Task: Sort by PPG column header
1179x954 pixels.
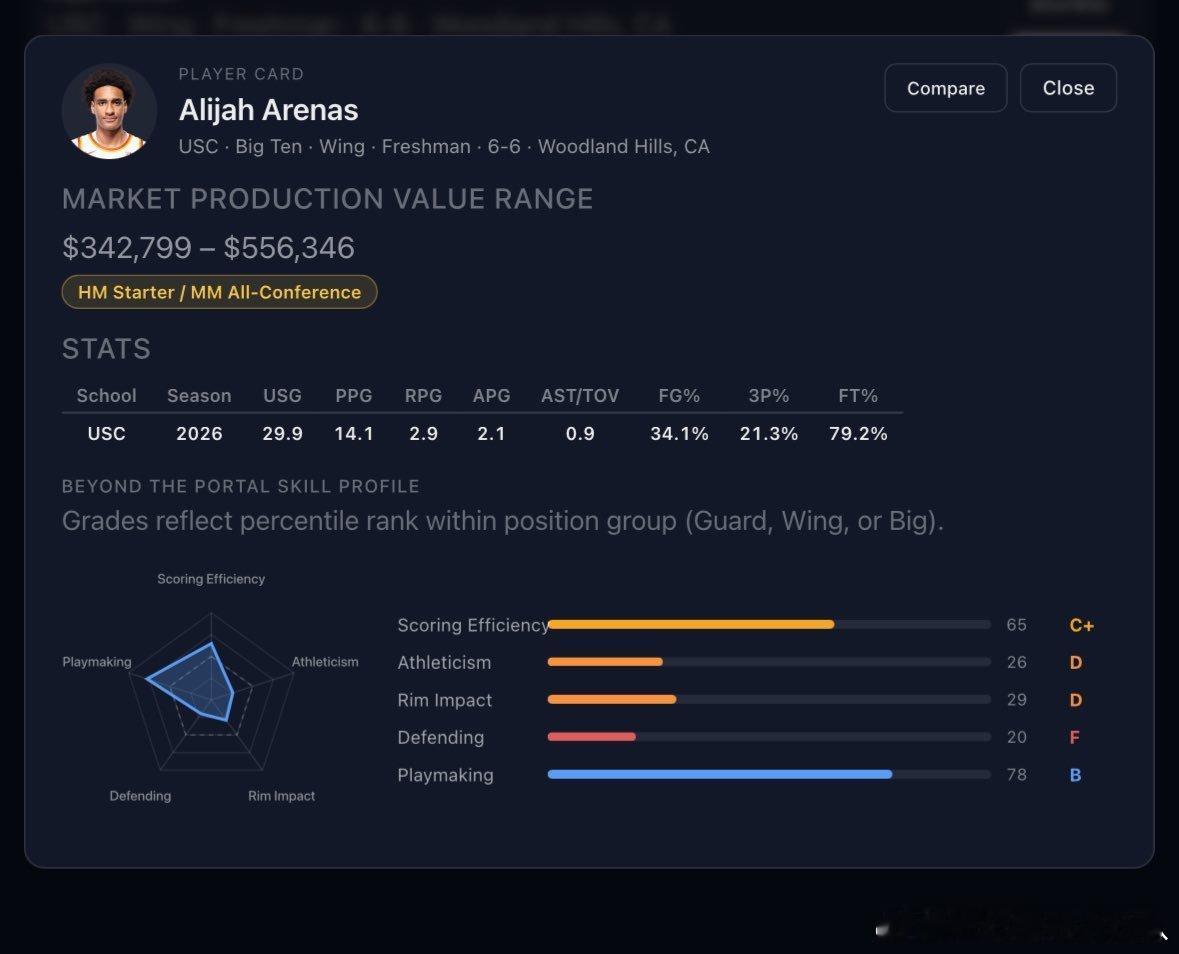Action: [353, 395]
